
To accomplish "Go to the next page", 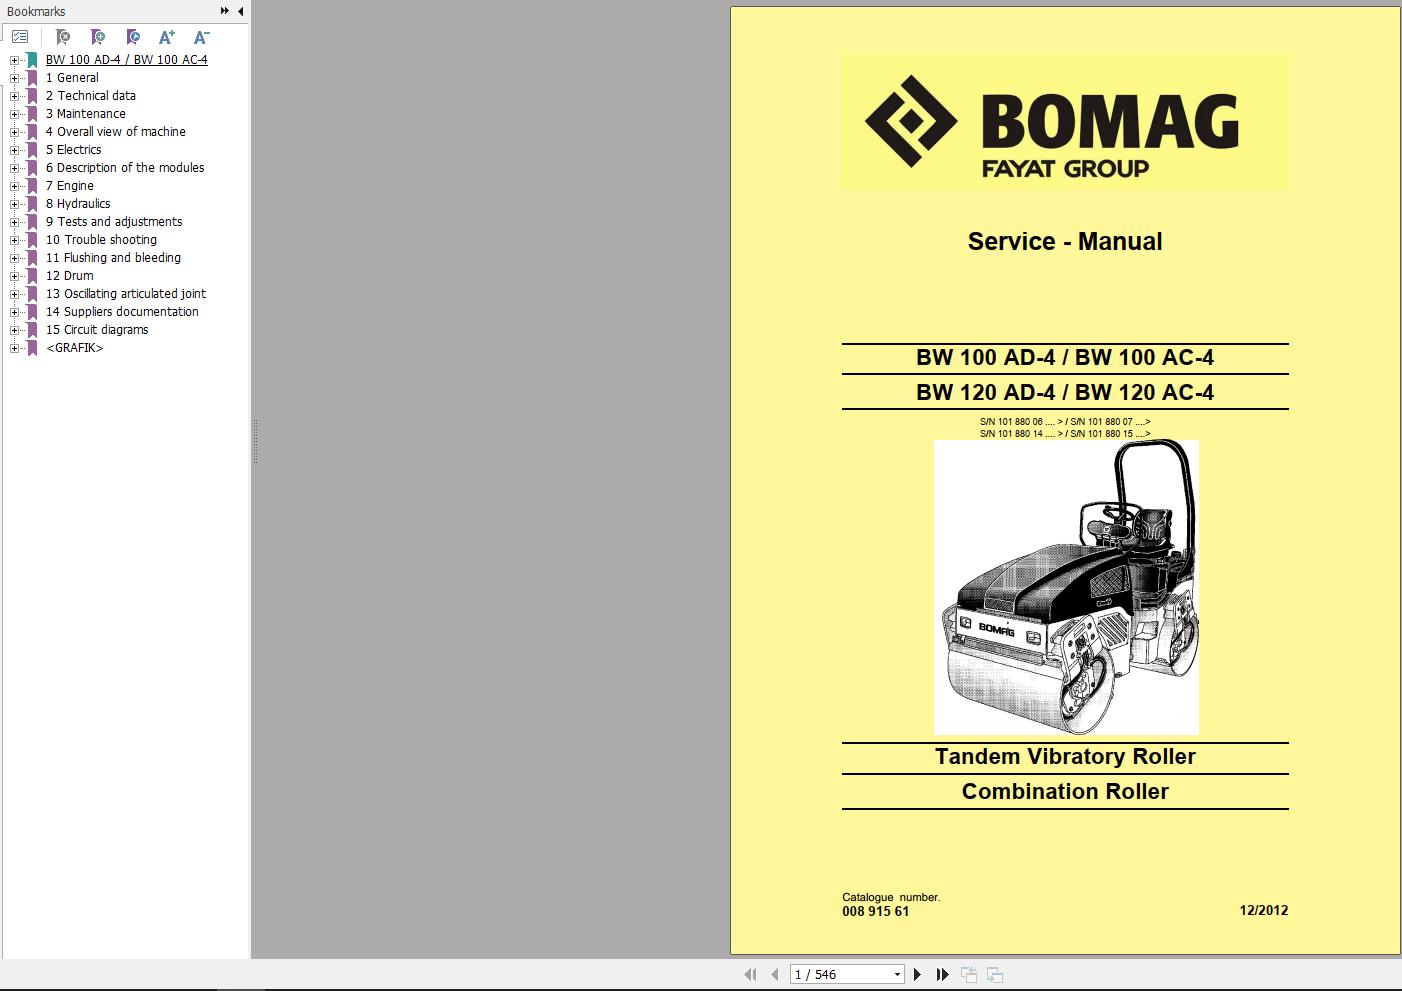I will click(x=917, y=974).
